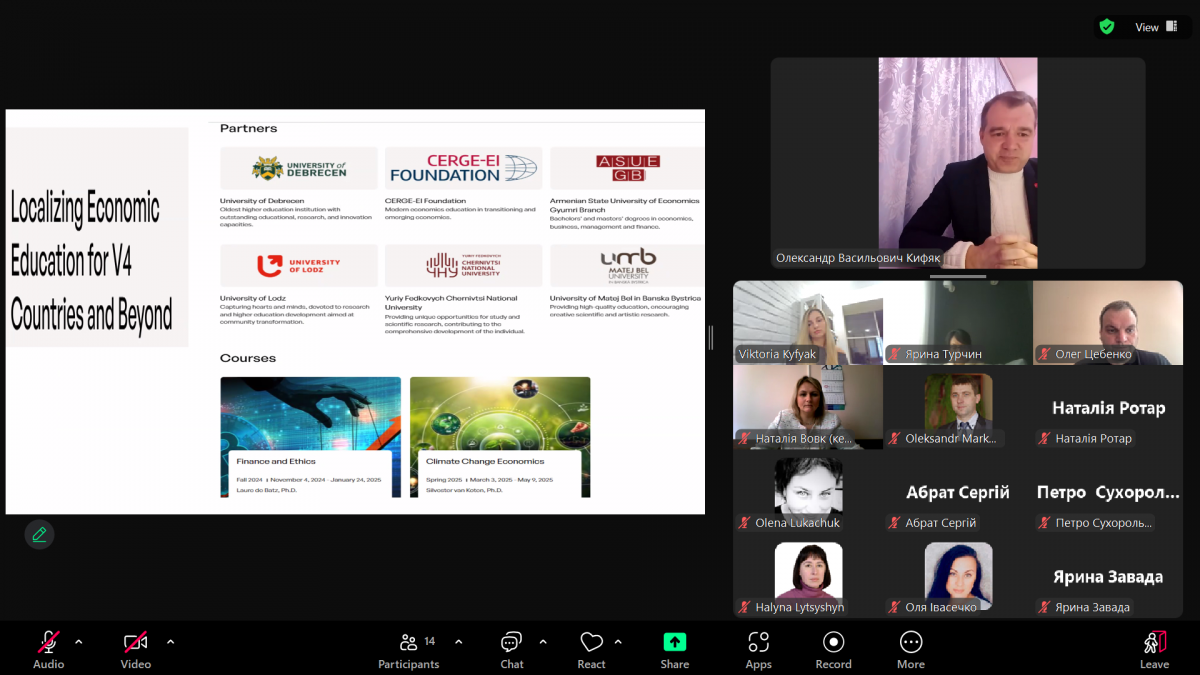
Task: Open the Chat panel
Action: click(x=512, y=648)
